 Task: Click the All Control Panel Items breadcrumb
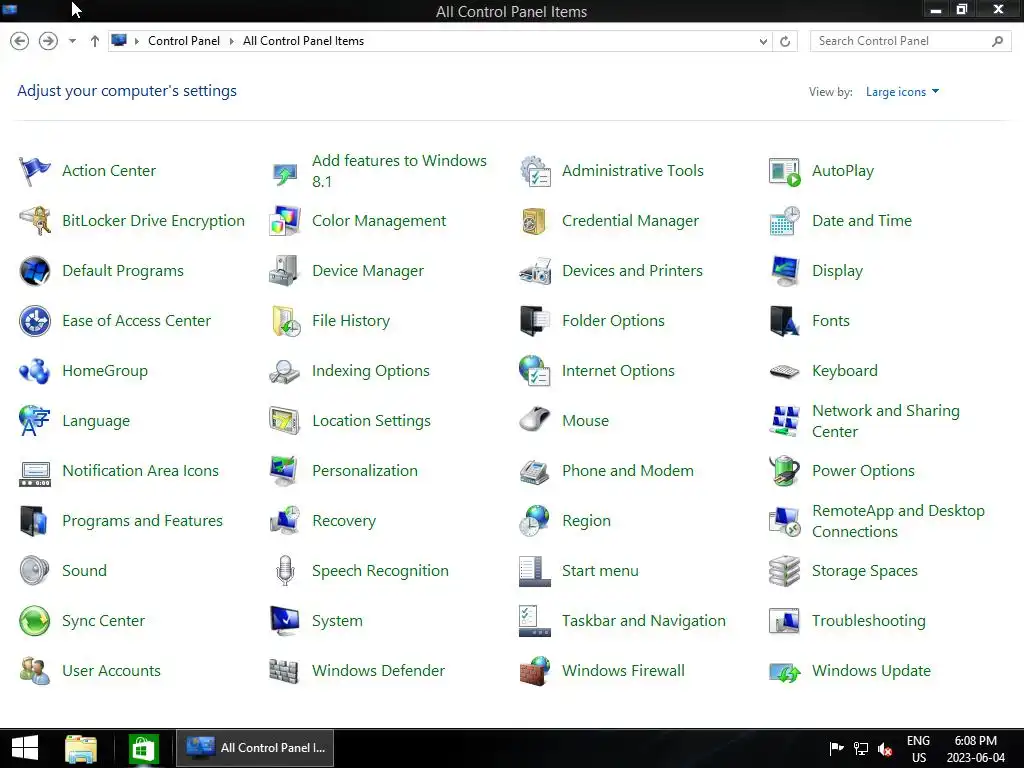(x=304, y=41)
